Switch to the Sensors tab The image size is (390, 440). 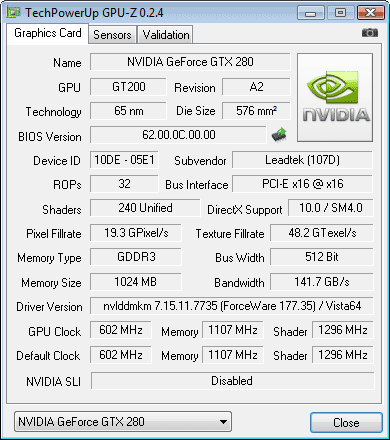pyautogui.click(x=112, y=35)
